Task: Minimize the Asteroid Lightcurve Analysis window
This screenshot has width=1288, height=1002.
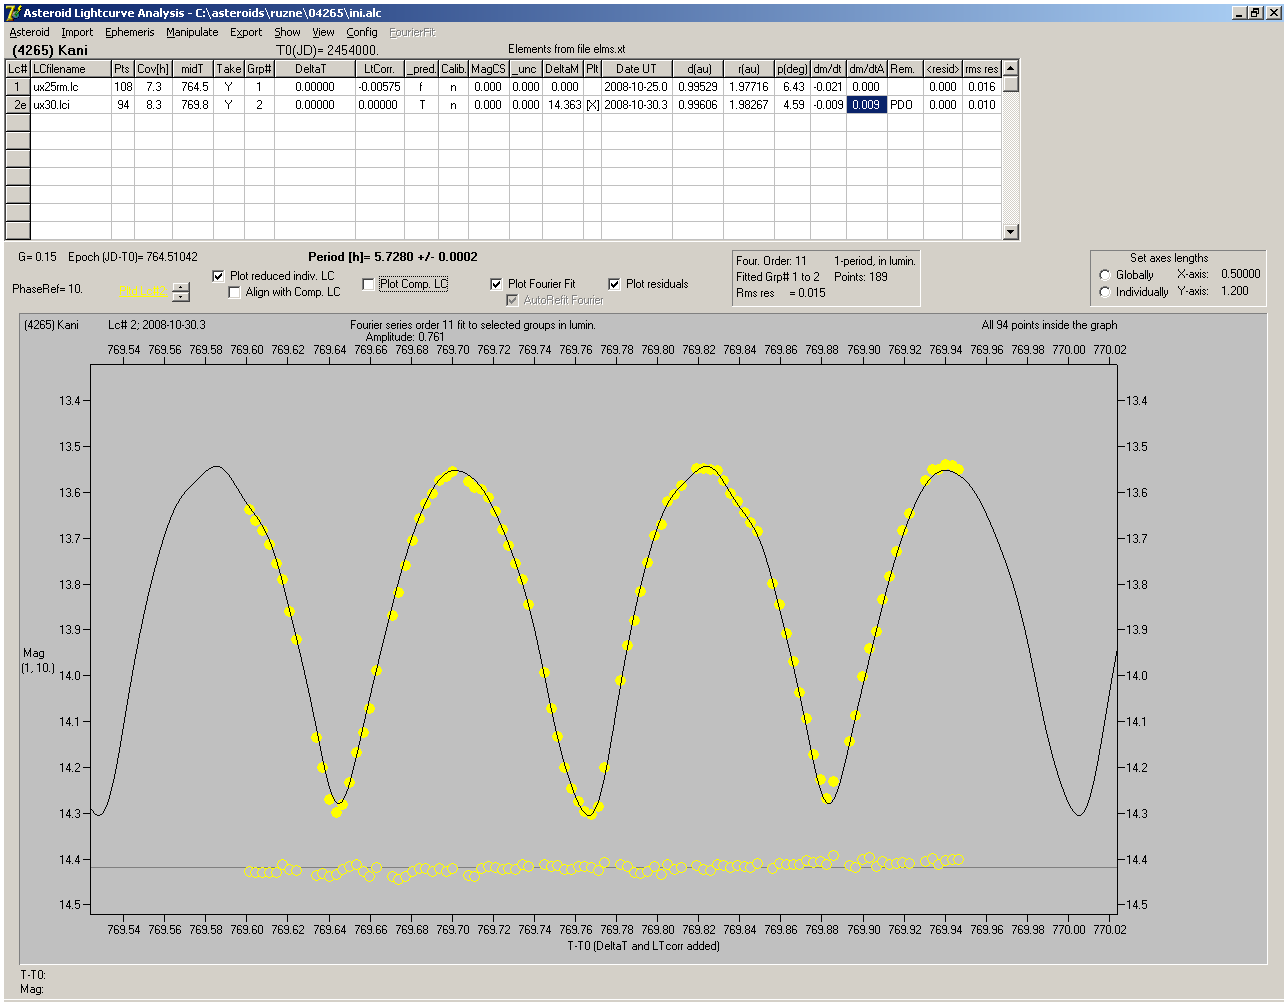Action: (x=1239, y=13)
